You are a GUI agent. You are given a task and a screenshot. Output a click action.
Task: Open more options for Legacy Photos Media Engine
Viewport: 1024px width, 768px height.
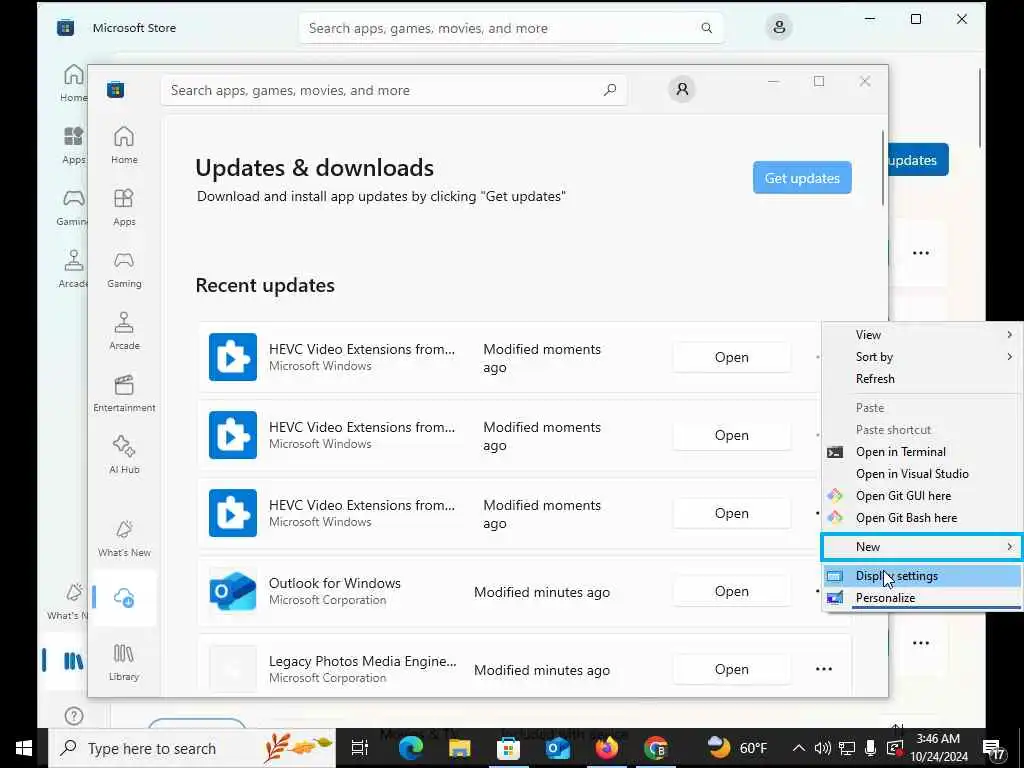click(824, 669)
